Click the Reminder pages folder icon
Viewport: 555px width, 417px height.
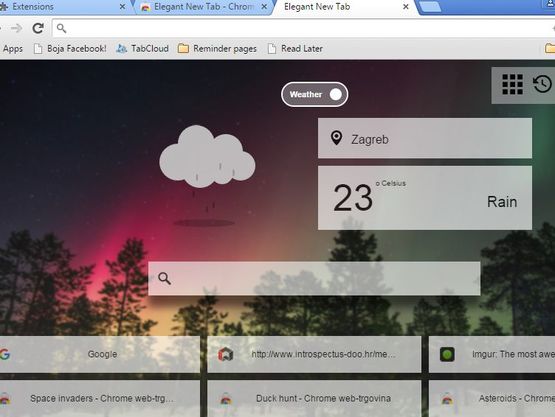pos(183,48)
